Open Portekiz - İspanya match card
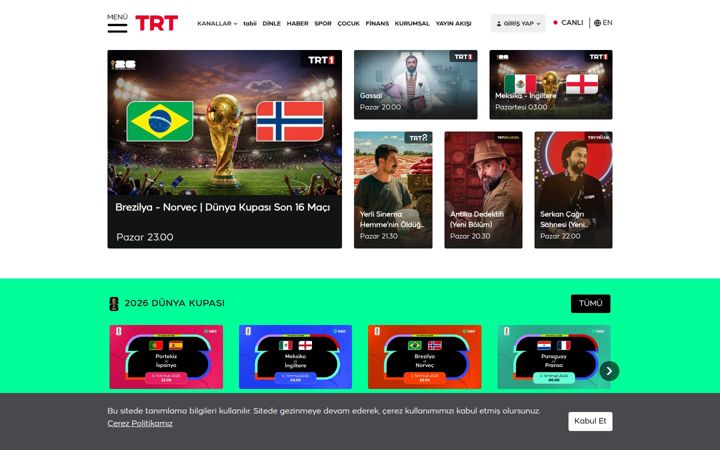Viewport: 720px width, 450px height. (x=166, y=357)
